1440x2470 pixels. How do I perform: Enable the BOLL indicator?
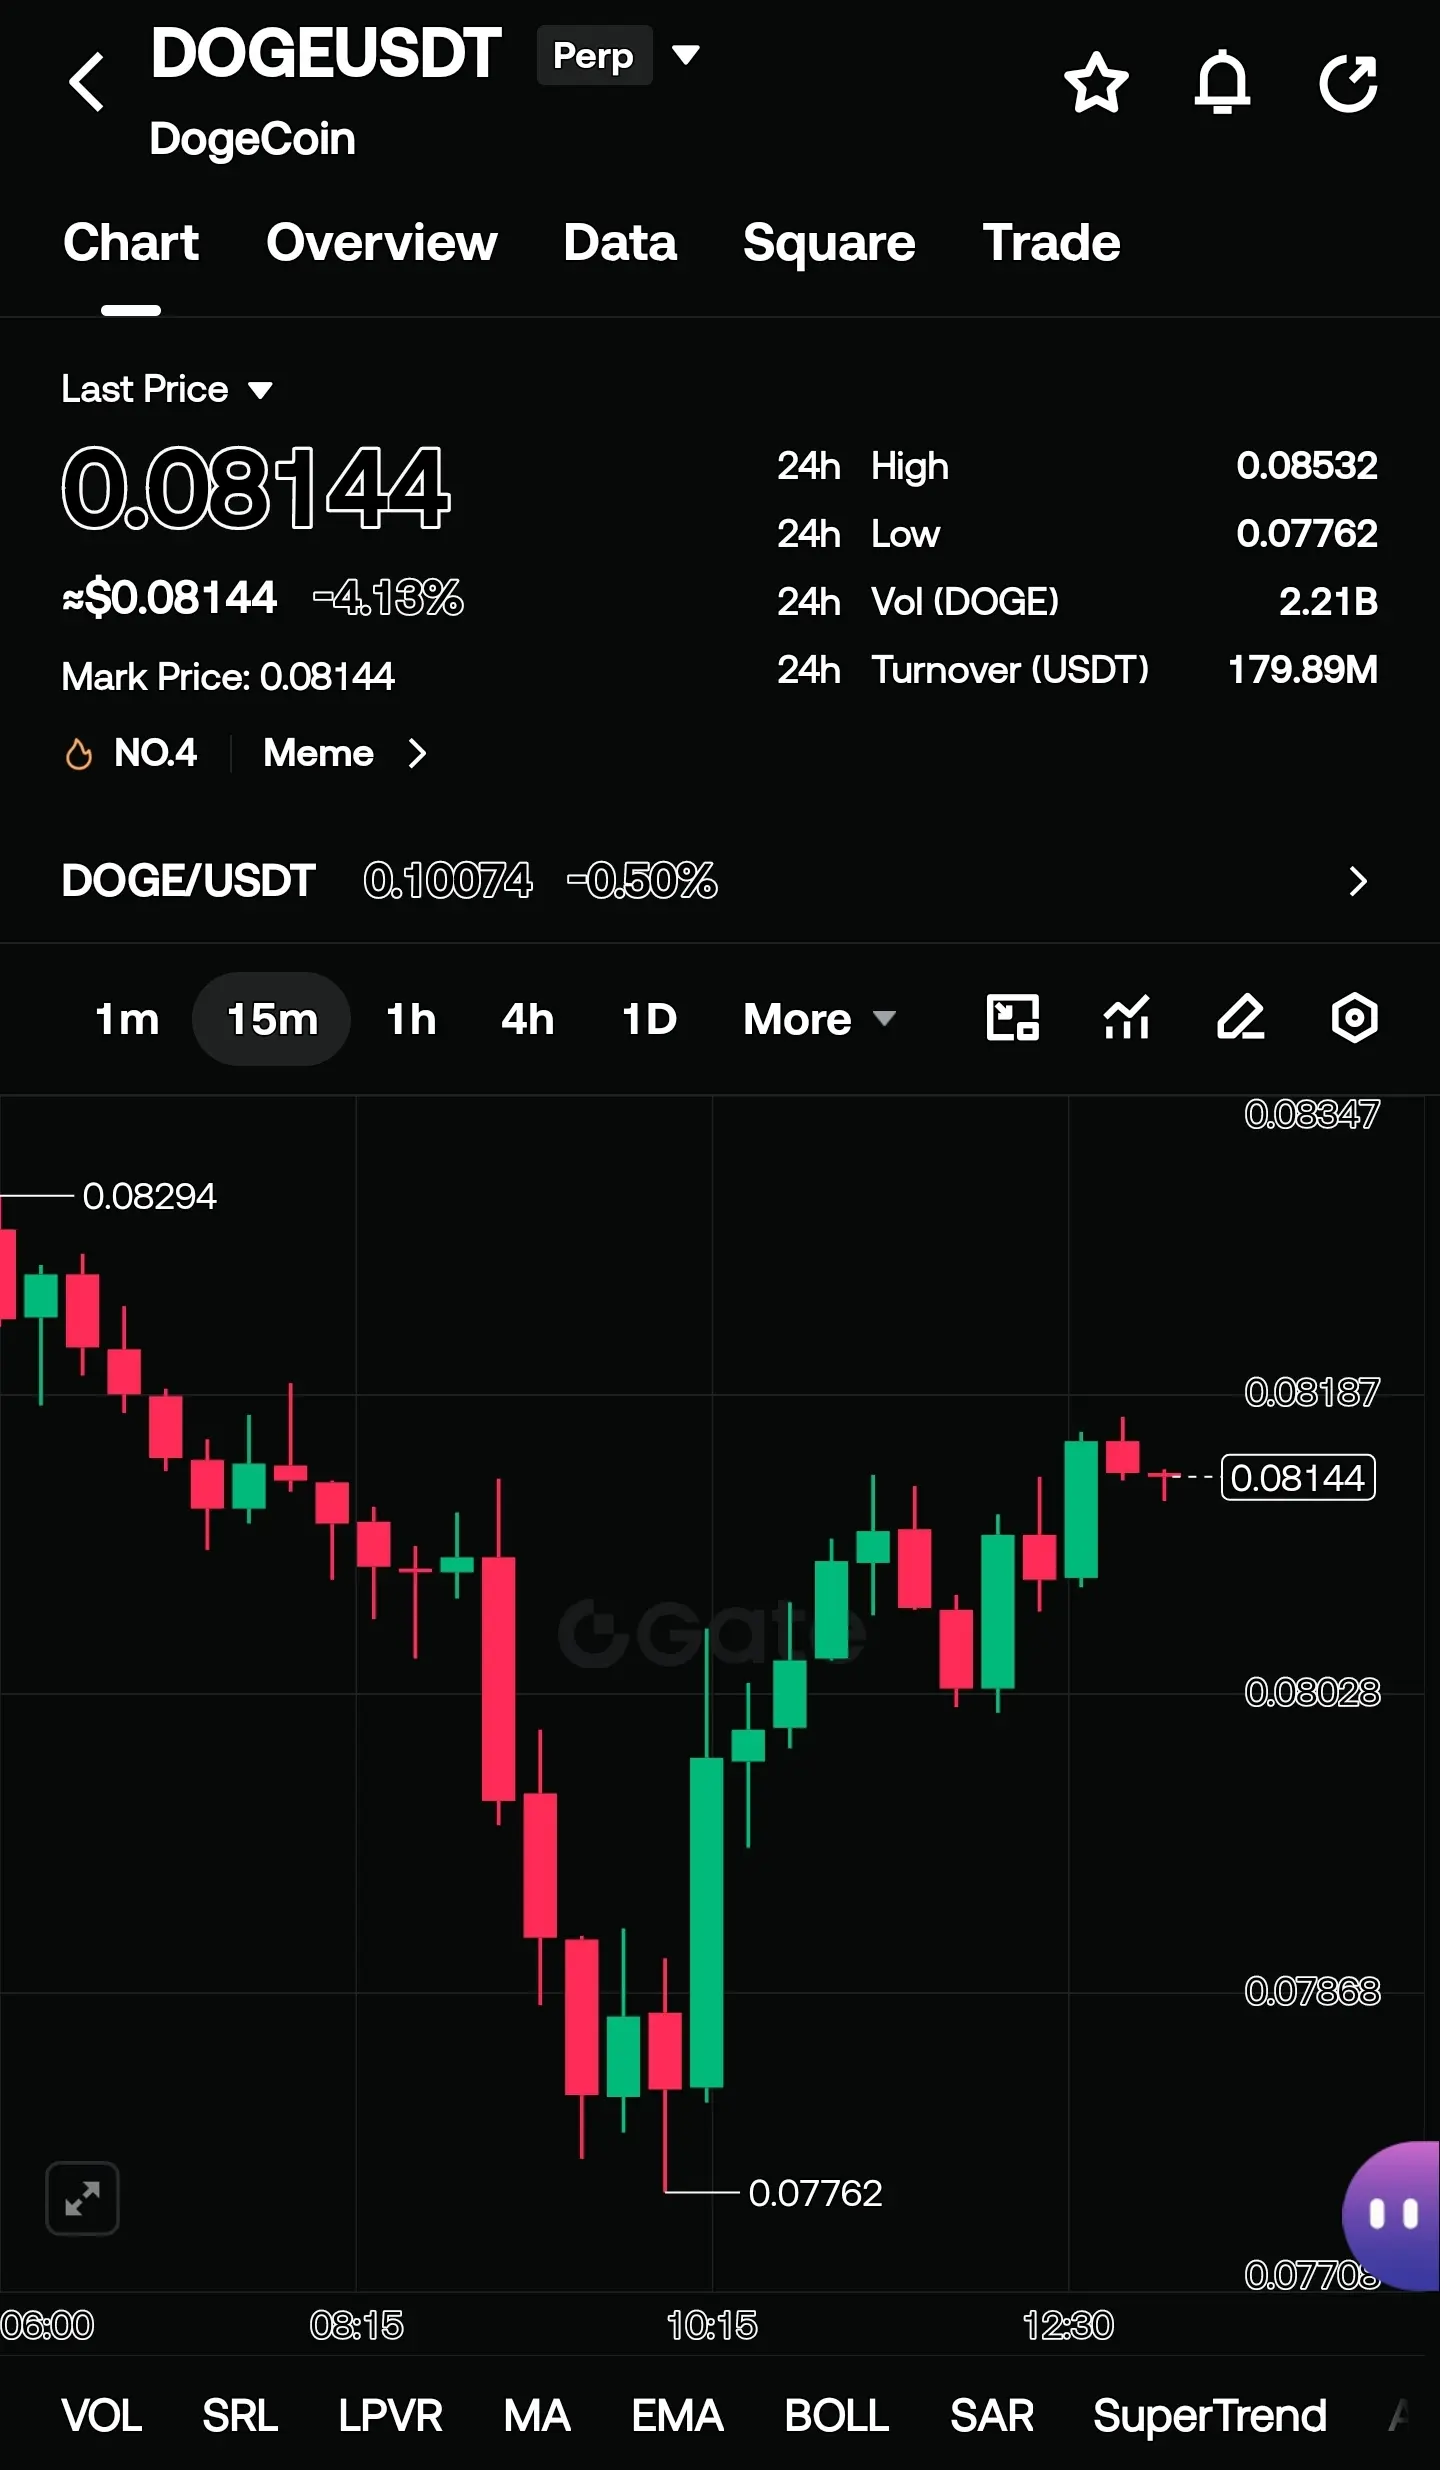[x=837, y=2416]
